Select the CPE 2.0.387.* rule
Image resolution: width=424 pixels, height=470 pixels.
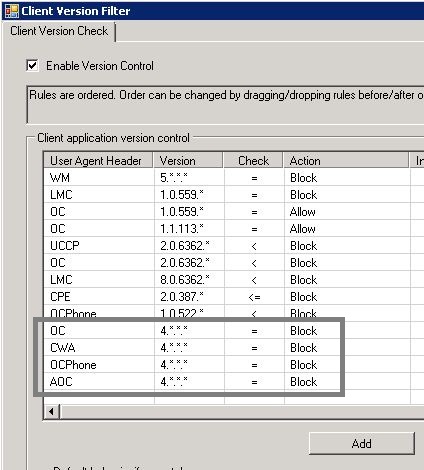click(233, 297)
